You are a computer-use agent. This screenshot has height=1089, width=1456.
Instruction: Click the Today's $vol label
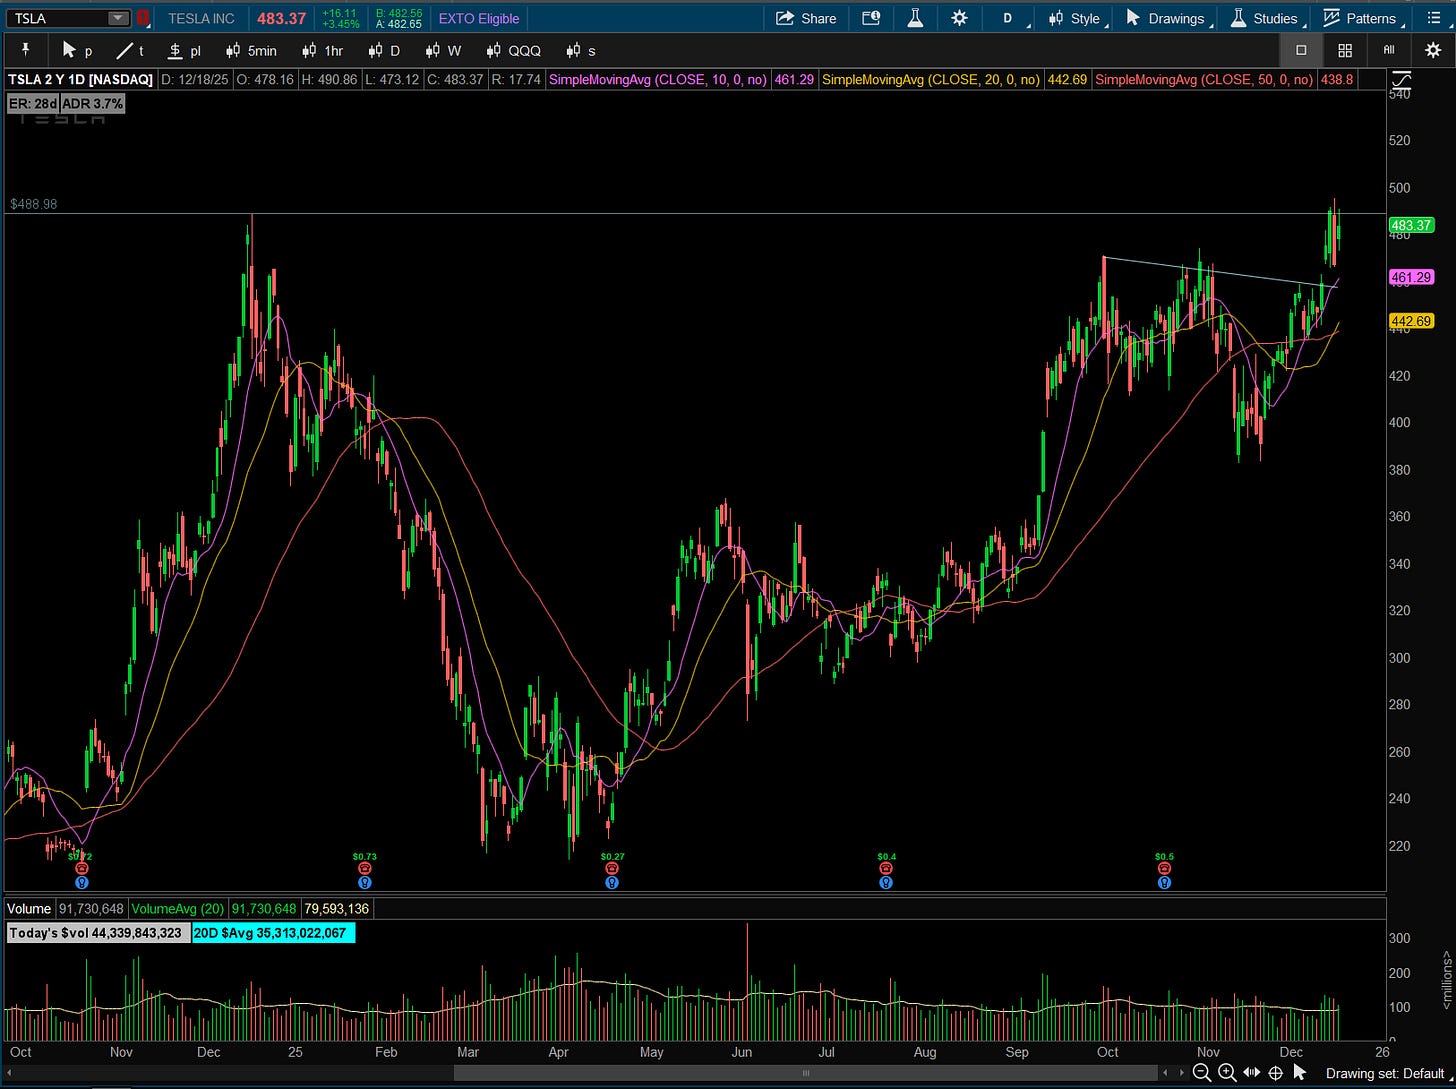coord(98,933)
